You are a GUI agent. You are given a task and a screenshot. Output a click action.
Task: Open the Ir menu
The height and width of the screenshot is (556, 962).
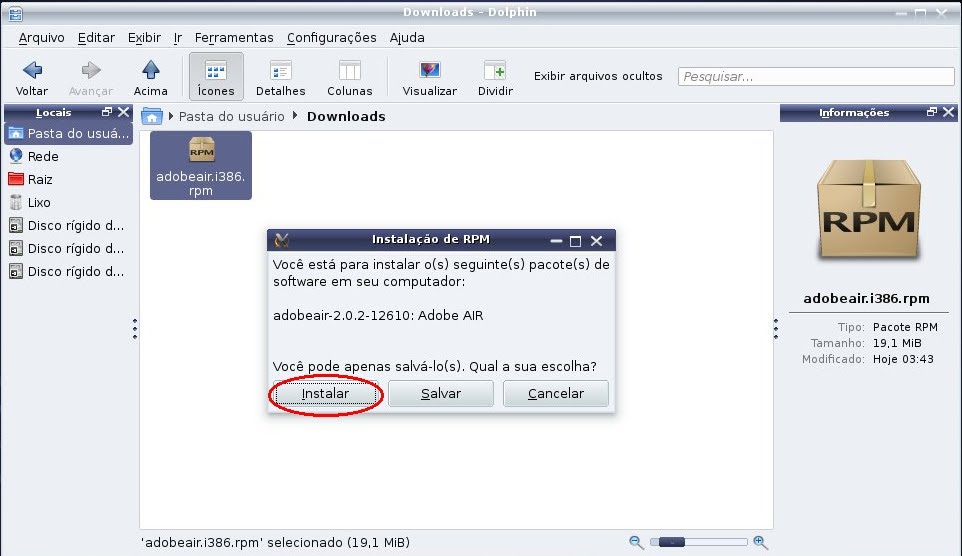click(x=177, y=37)
